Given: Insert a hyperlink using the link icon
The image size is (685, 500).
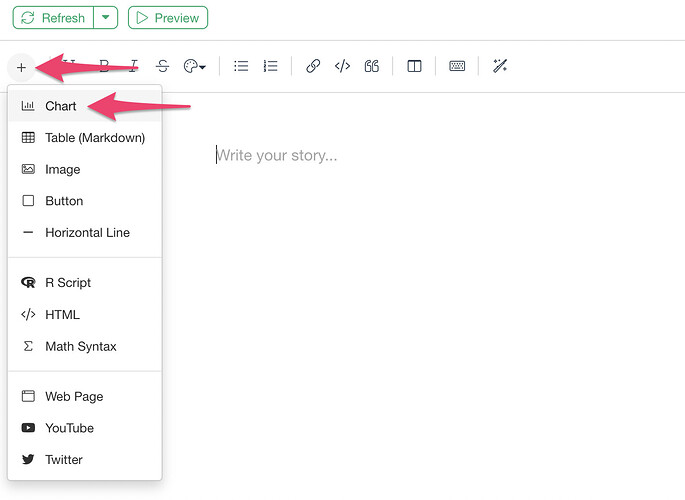Looking at the screenshot, I should coord(313,66).
